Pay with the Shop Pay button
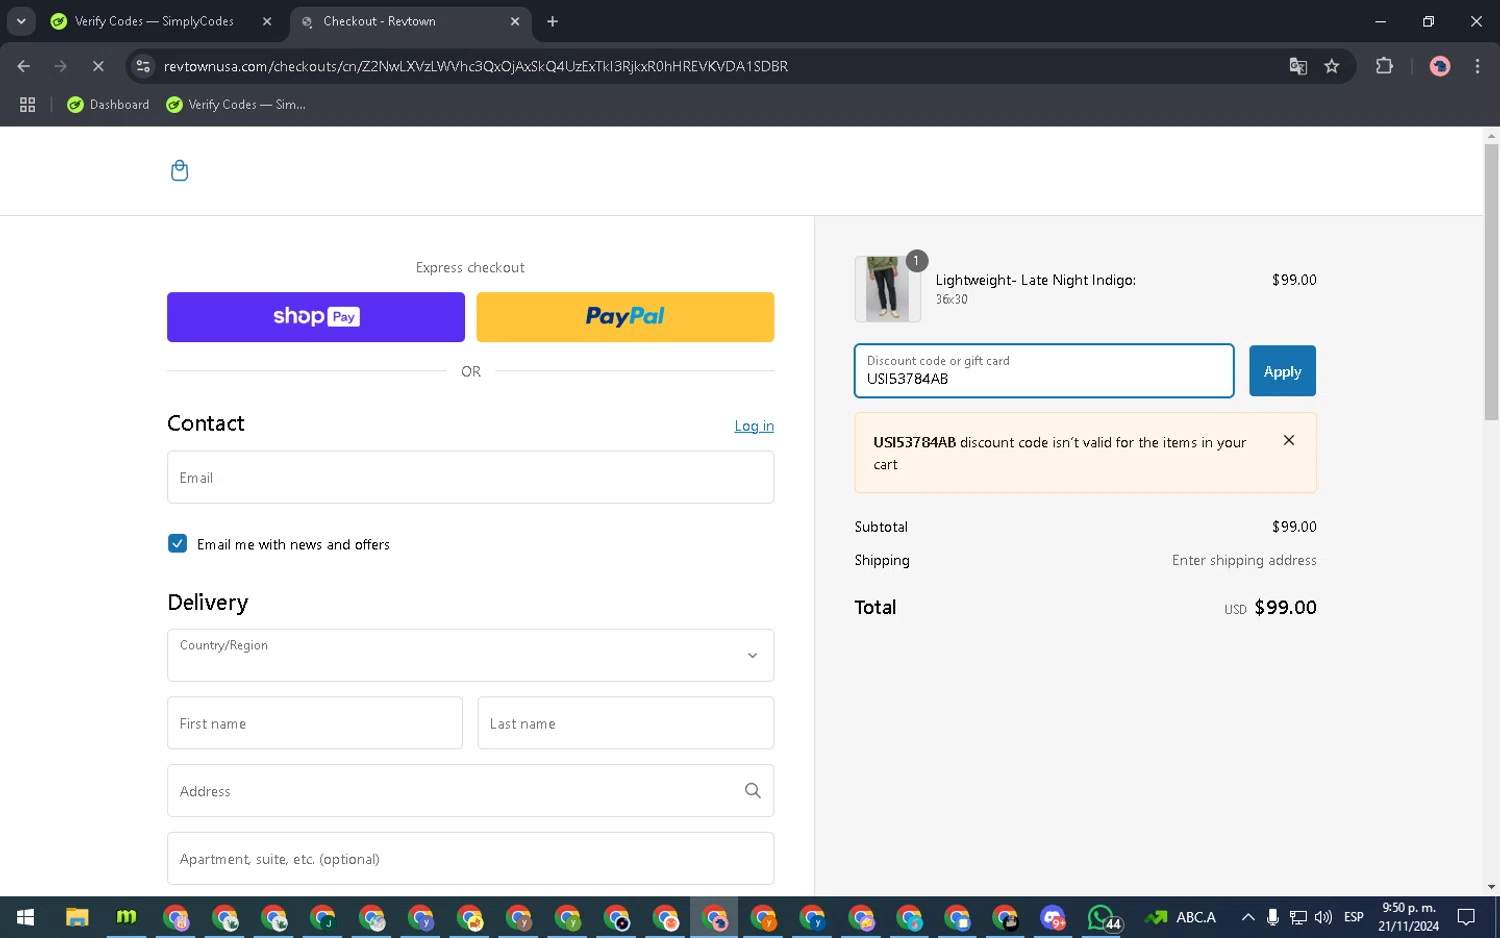The height and width of the screenshot is (938, 1500). coord(316,317)
